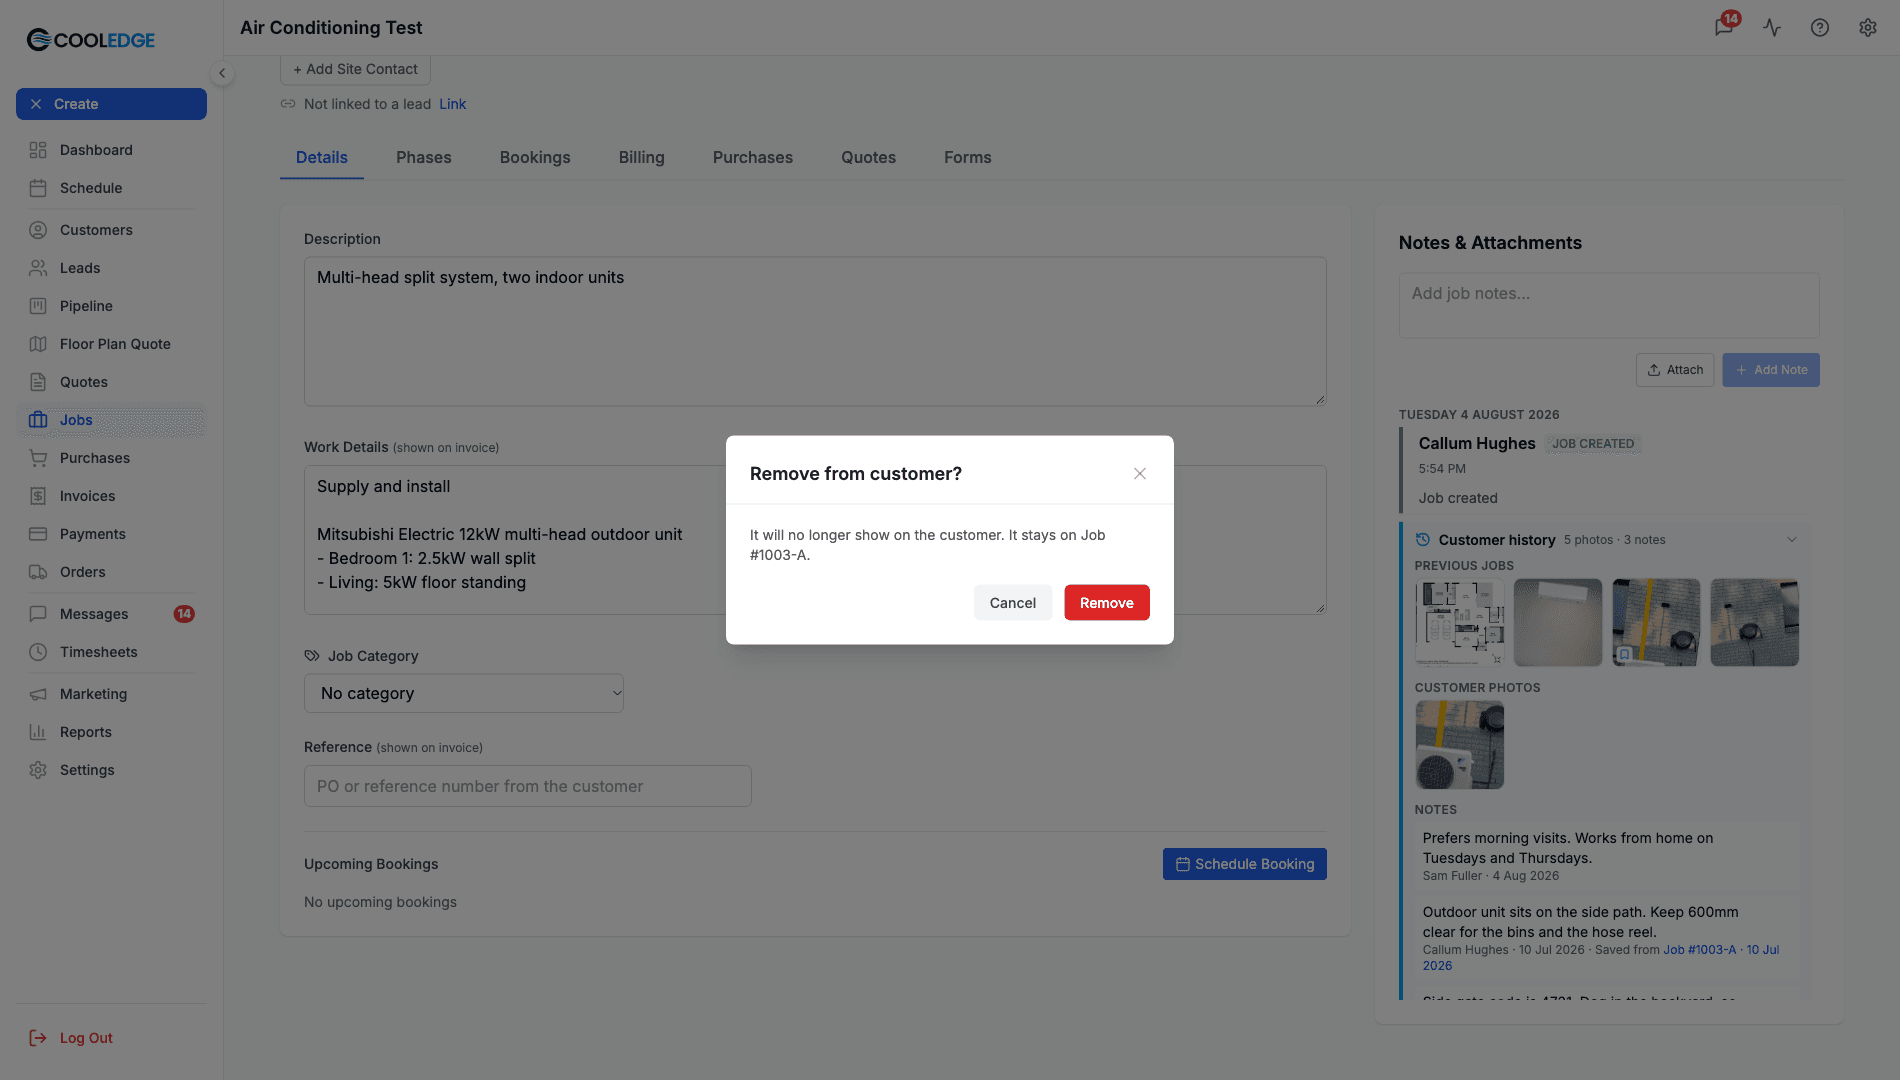The width and height of the screenshot is (1900, 1080).
Task: Open Payments in the sidebar
Action: pos(111,534)
